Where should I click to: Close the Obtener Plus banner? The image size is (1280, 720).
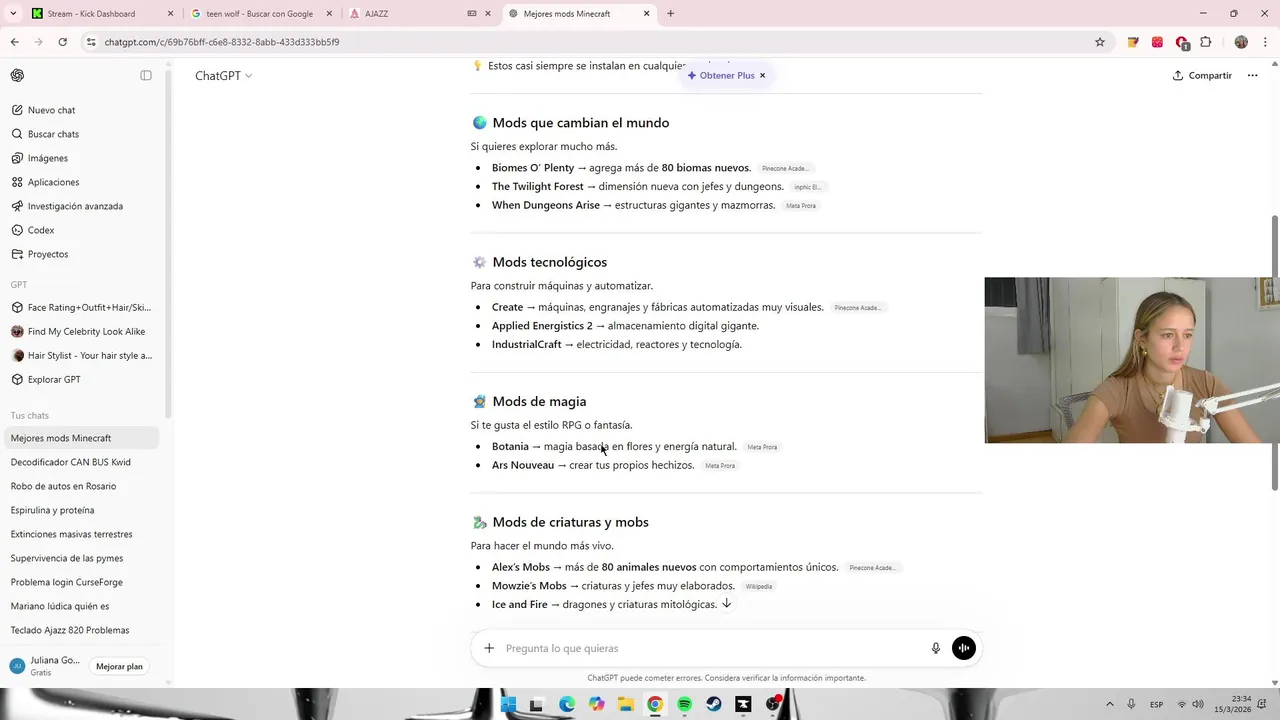point(762,76)
